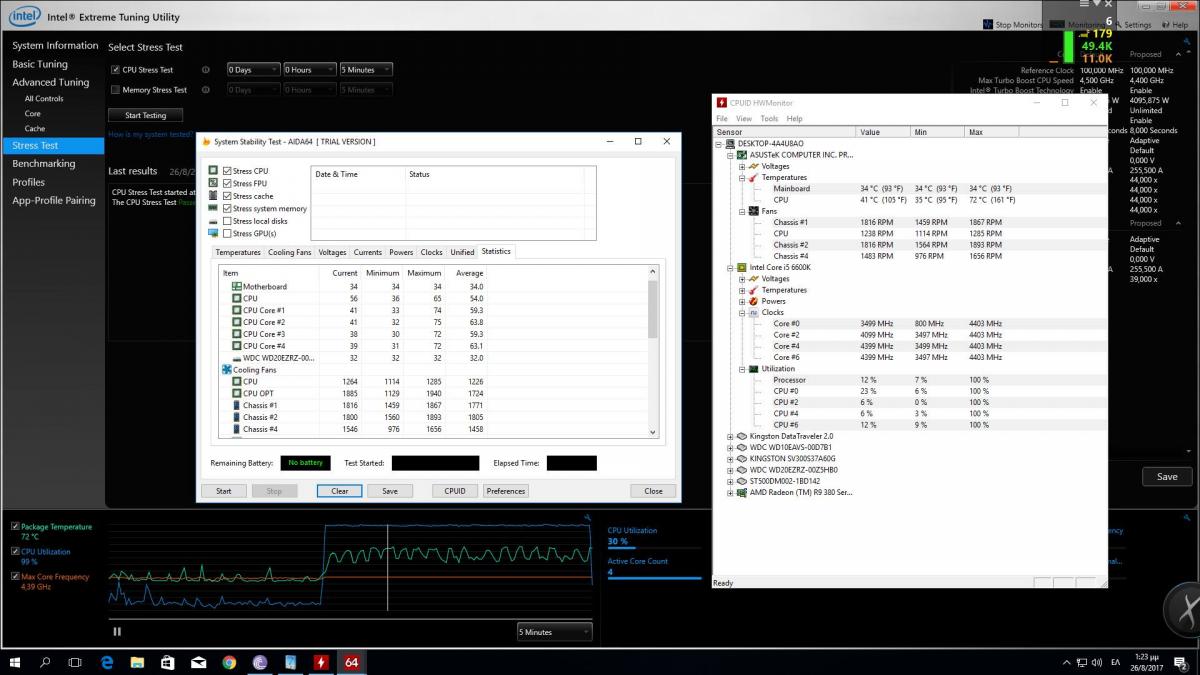Click the Stop Monitors icon in XTU
This screenshot has height=675, width=1200.
[x=988, y=25]
